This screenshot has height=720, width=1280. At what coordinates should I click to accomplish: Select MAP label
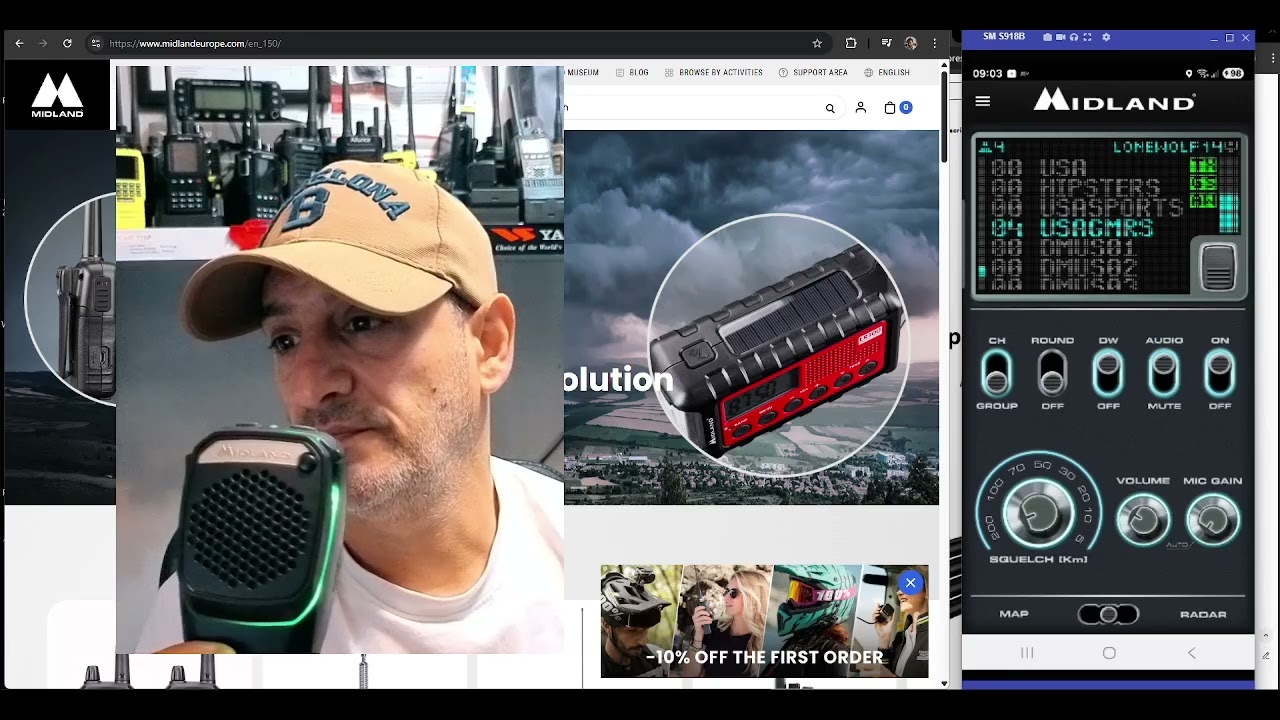[1014, 614]
